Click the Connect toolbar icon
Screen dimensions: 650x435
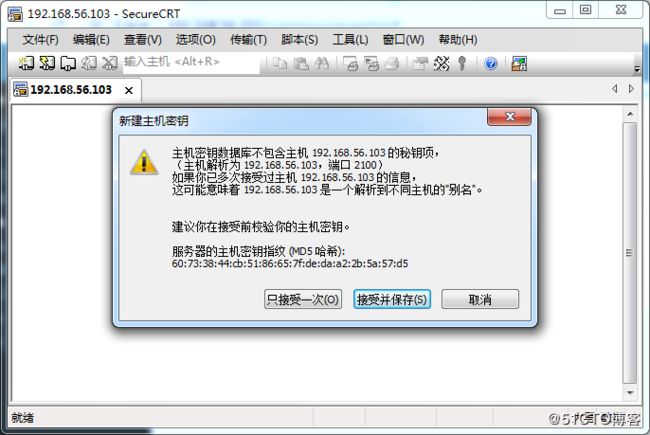[26, 63]
